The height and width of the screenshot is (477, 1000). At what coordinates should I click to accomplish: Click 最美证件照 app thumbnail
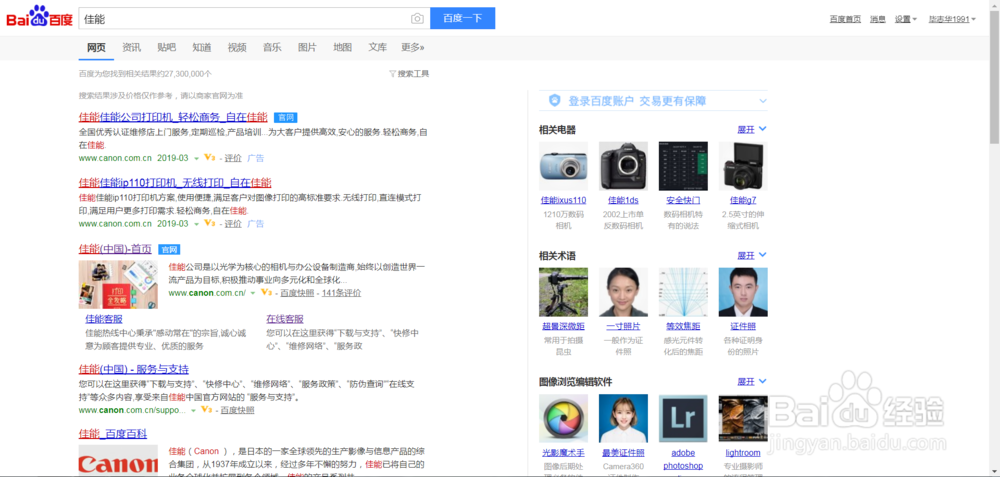coord(623,418)
